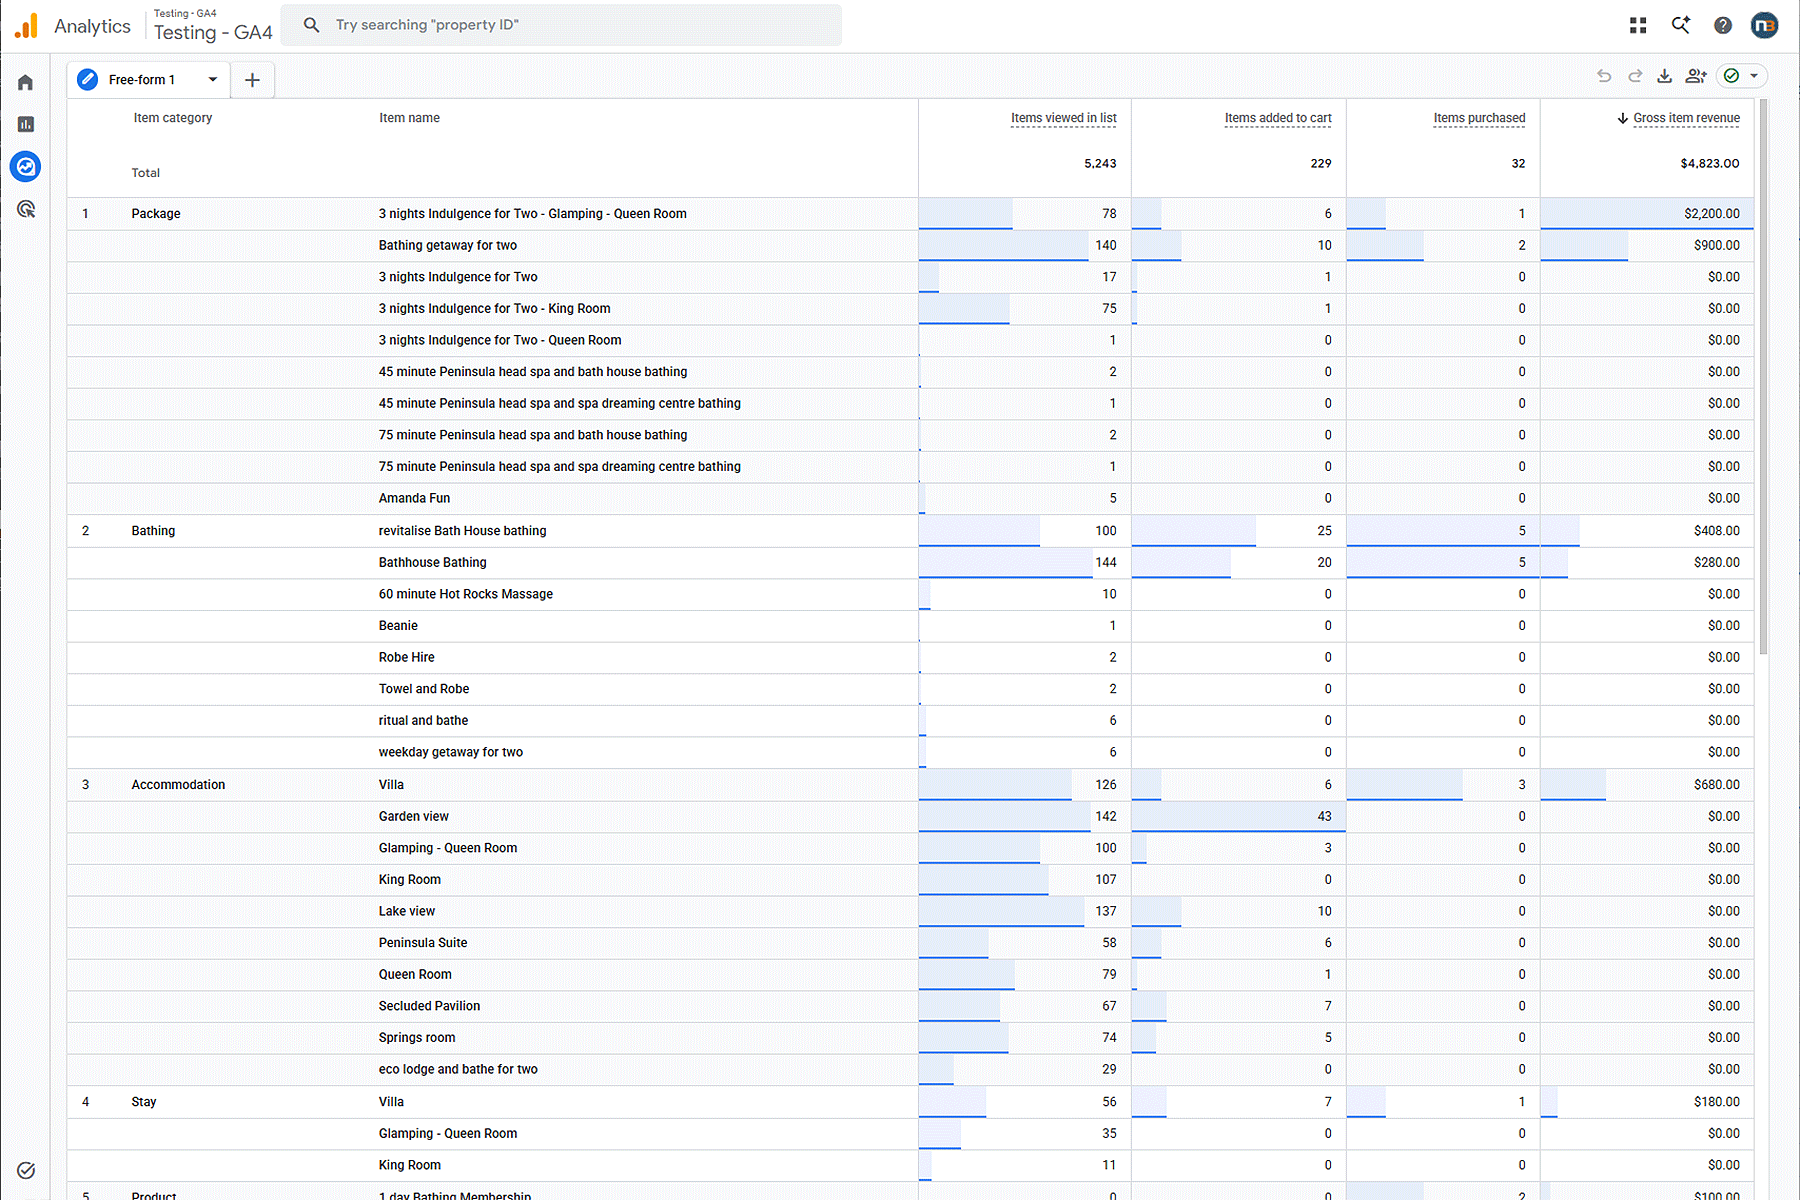Screen dimensions: 1800x1200
Task: Sort by Items added to cart column
Action: pos(1278,118)
